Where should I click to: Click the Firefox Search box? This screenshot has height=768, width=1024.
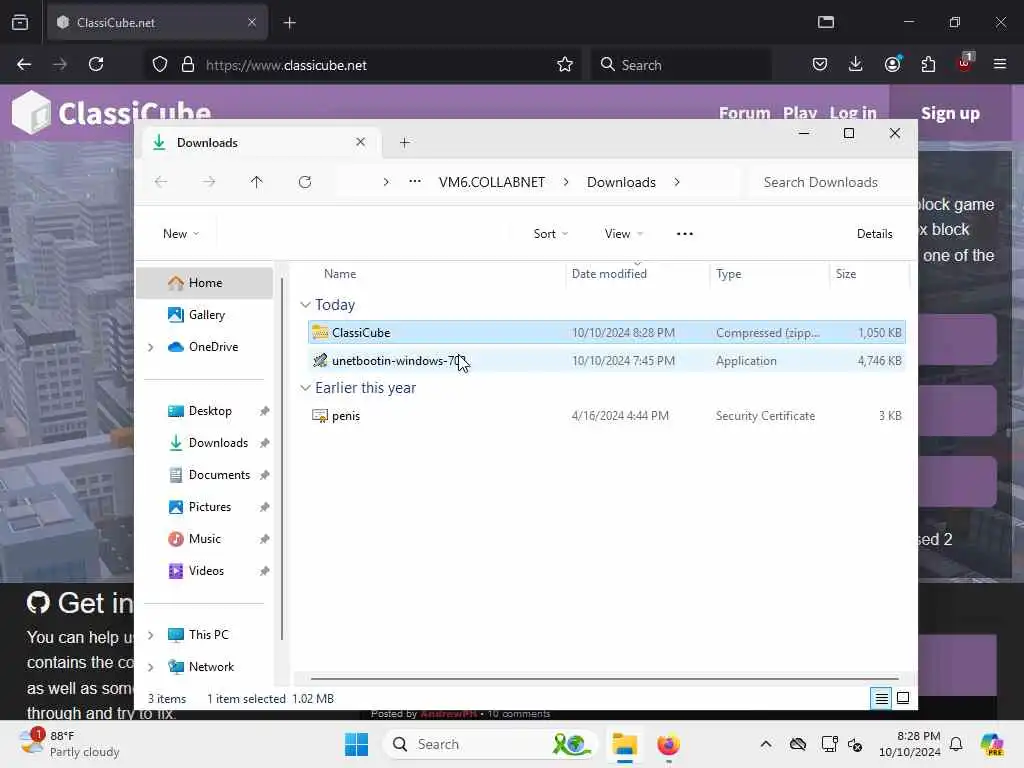pos(681,65)
